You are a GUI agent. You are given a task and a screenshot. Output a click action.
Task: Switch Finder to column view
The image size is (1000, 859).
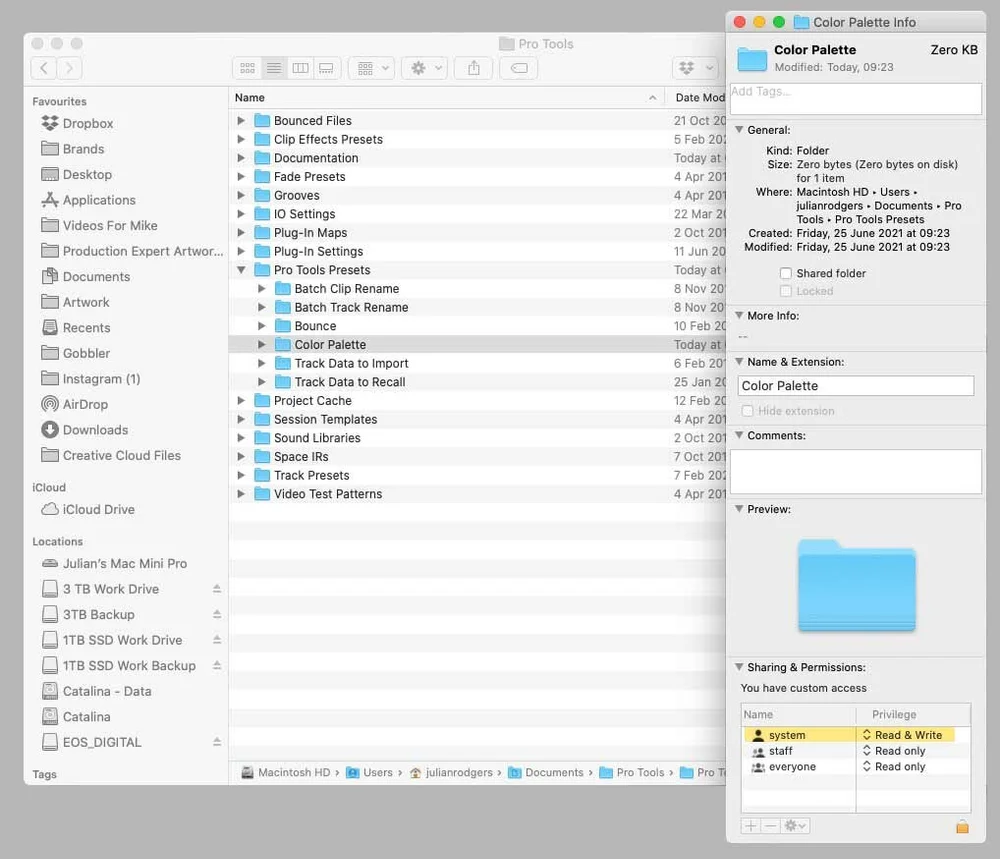pyautogui.click(x=301, y=68)
